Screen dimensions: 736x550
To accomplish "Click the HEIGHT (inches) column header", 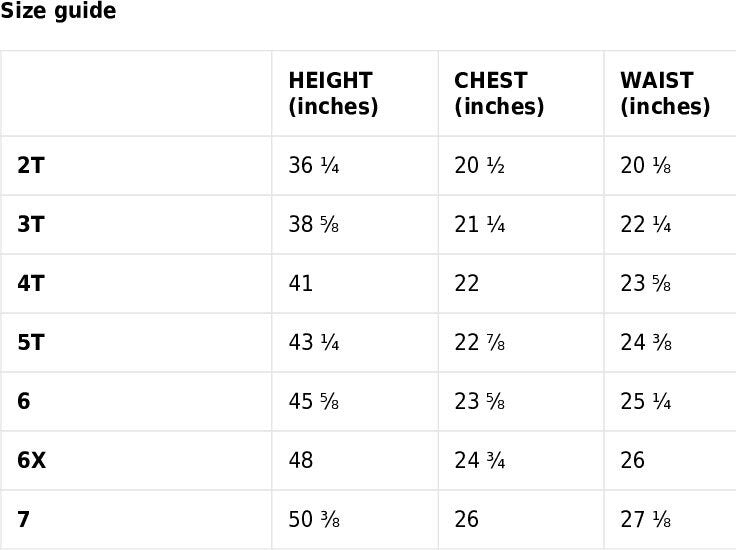I will 332,93.
